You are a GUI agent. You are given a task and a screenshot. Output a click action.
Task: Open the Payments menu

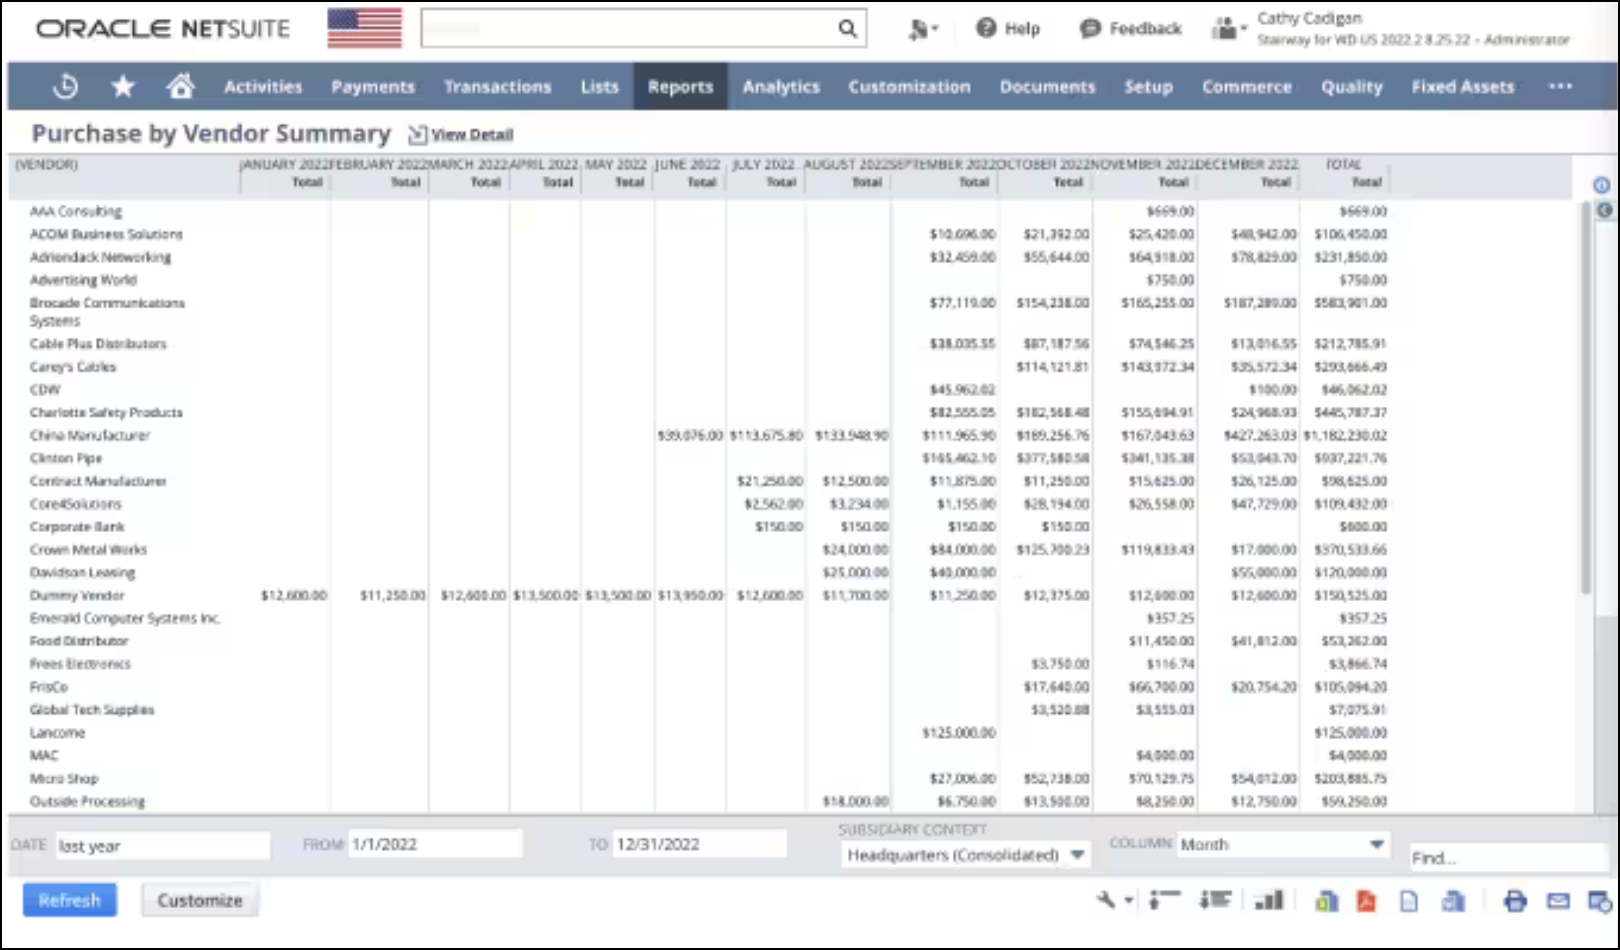point(373,87)
